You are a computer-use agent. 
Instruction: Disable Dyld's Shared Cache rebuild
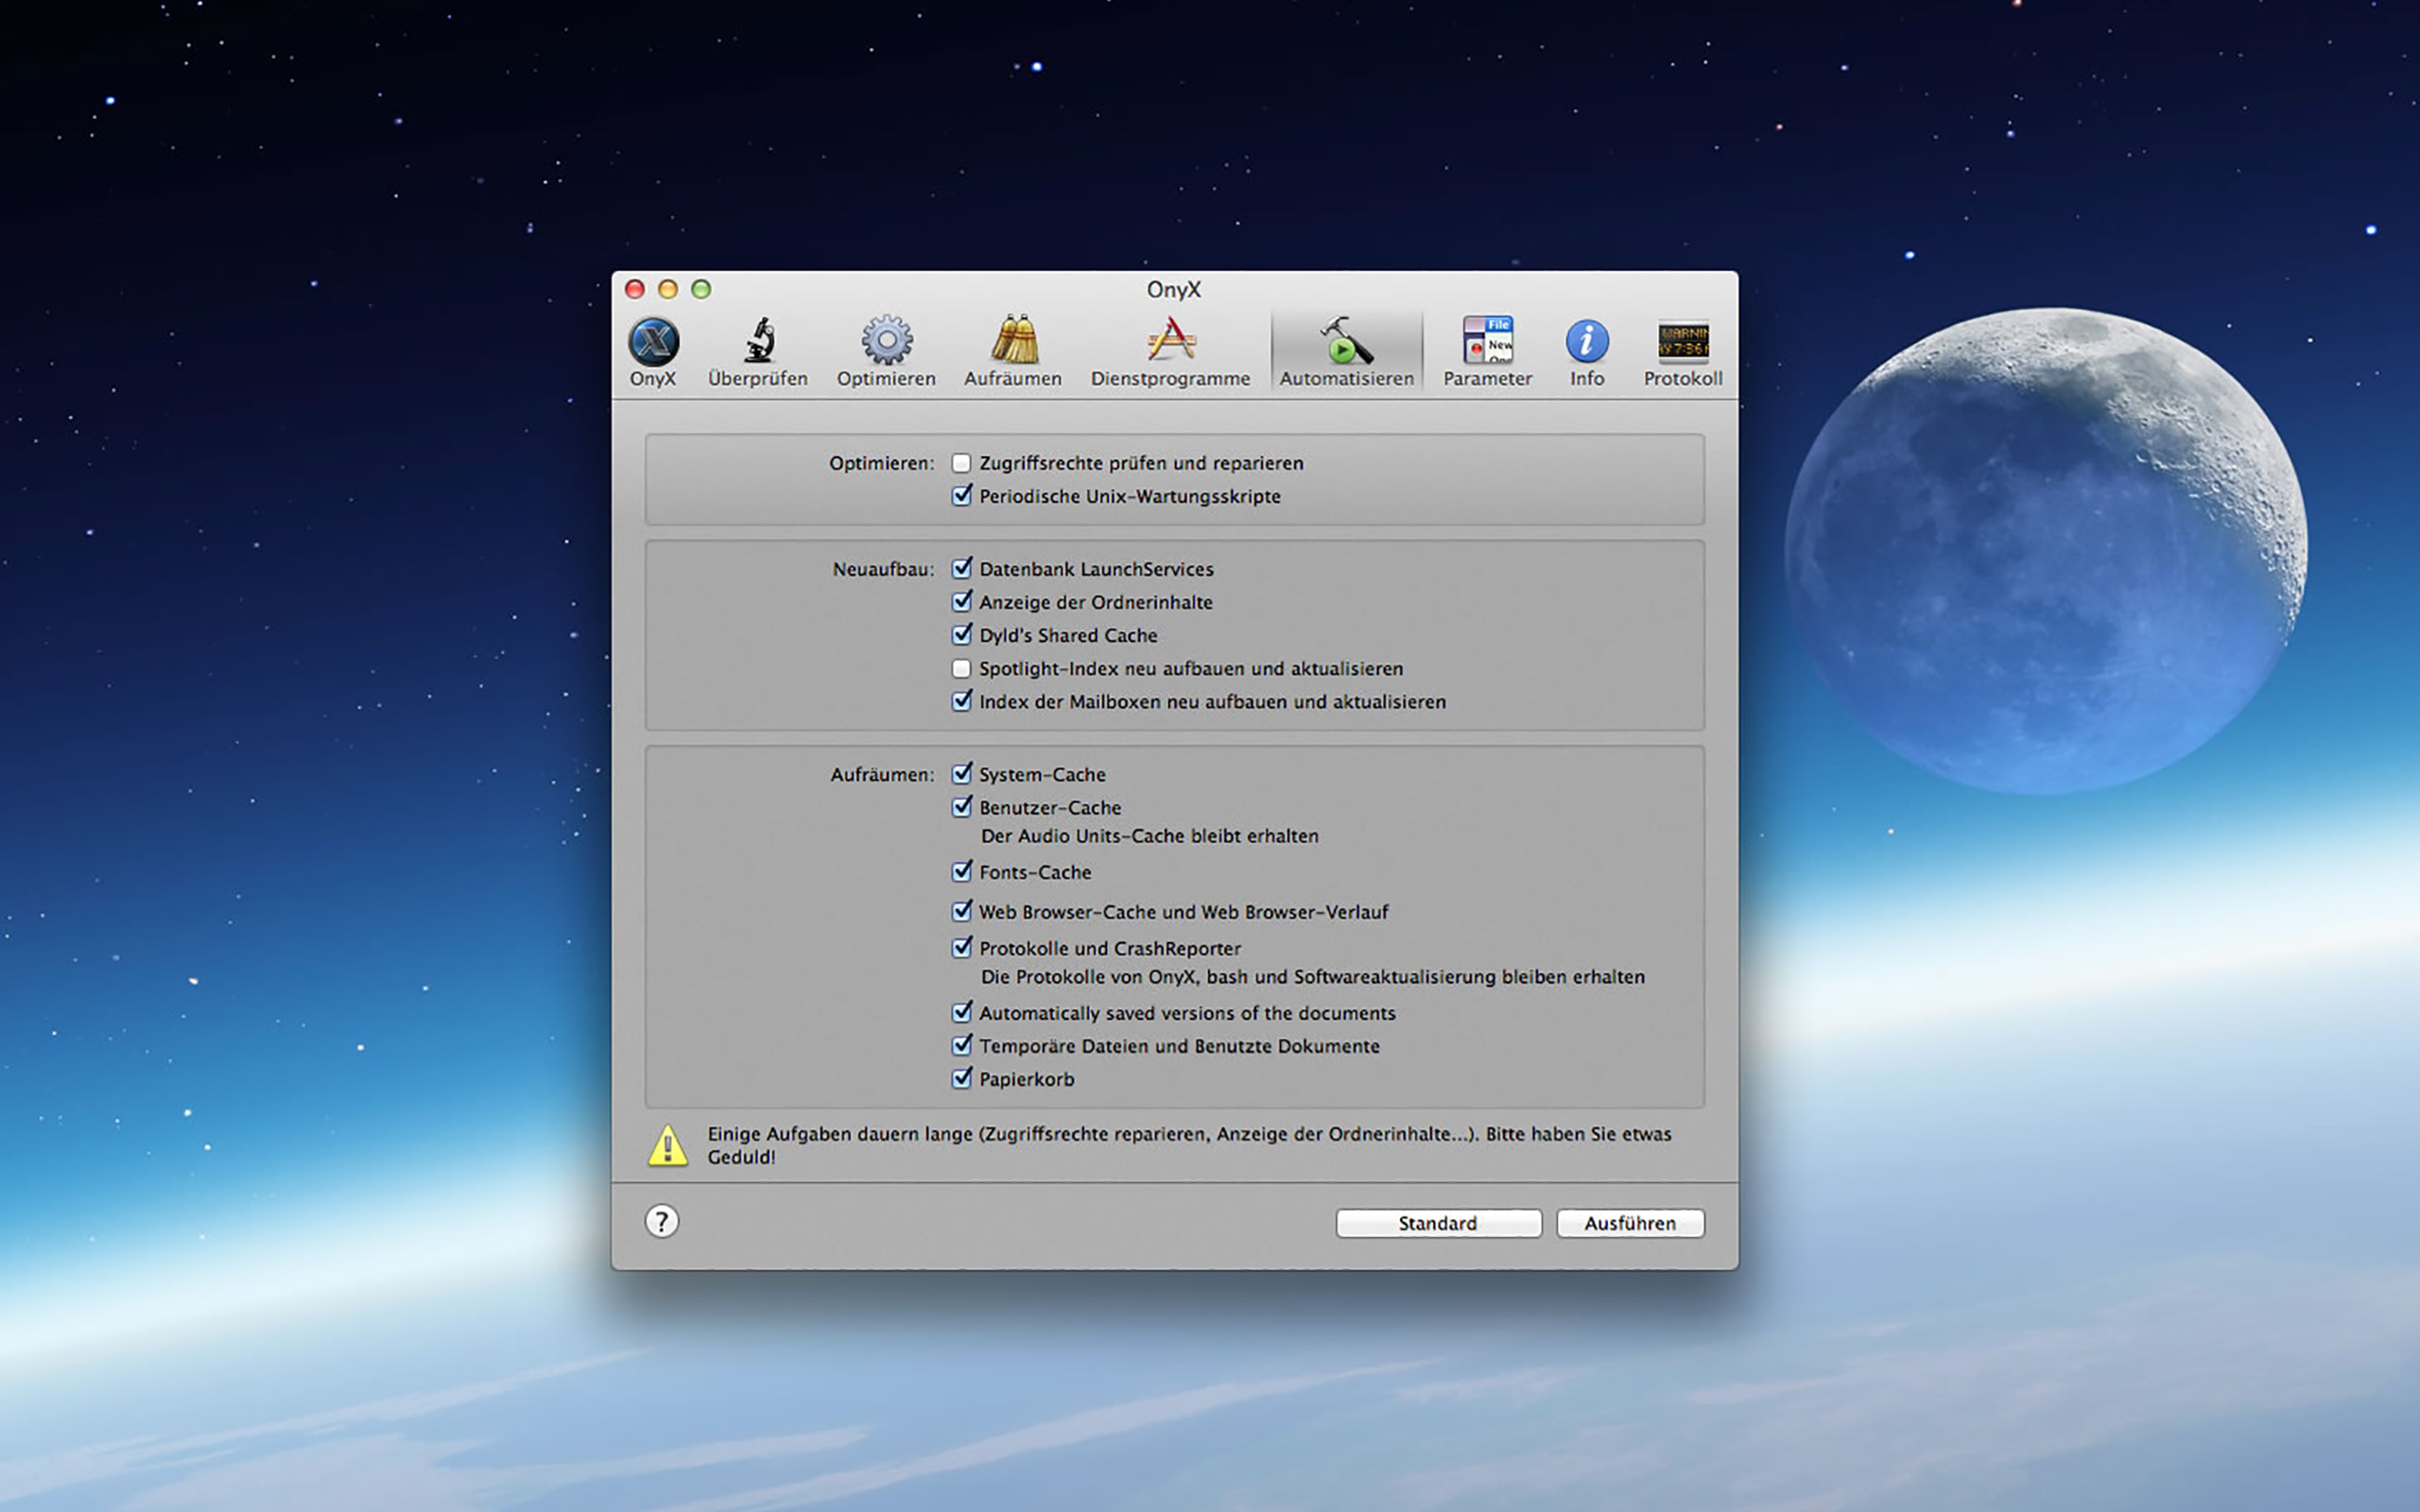coord(961,635)
